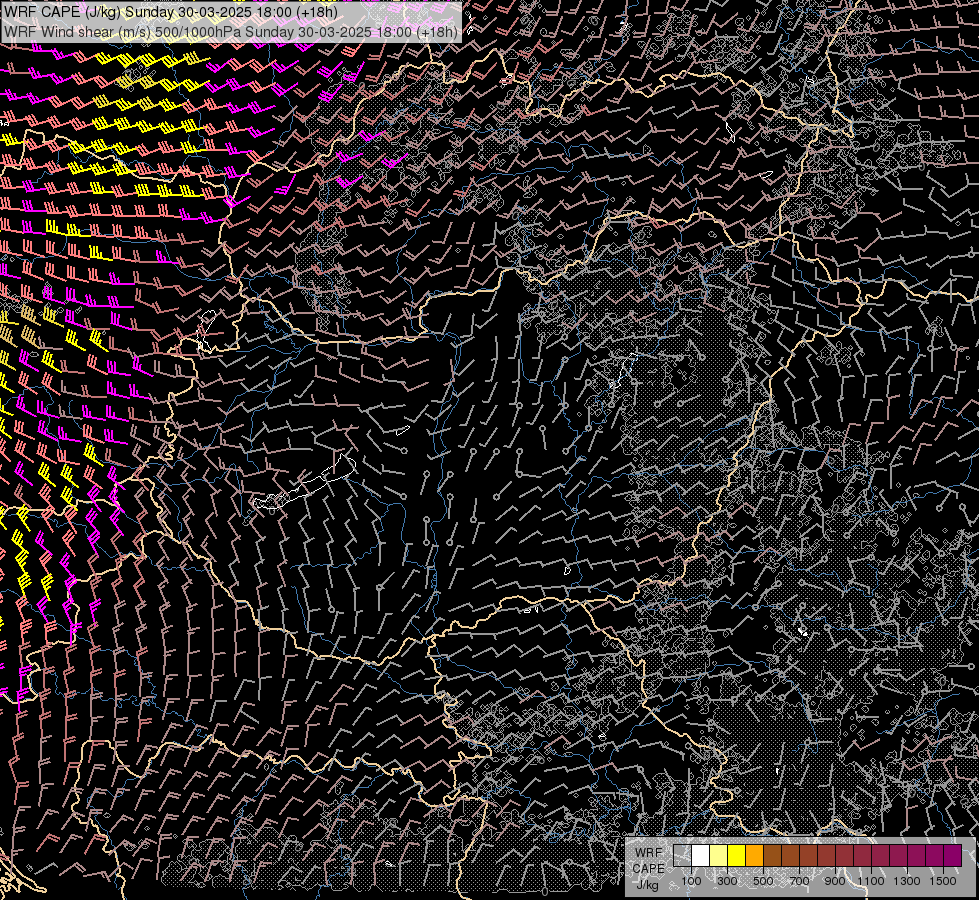979x900 pixels.
Task: Click the legend value 900
Action: pos(835,881)
